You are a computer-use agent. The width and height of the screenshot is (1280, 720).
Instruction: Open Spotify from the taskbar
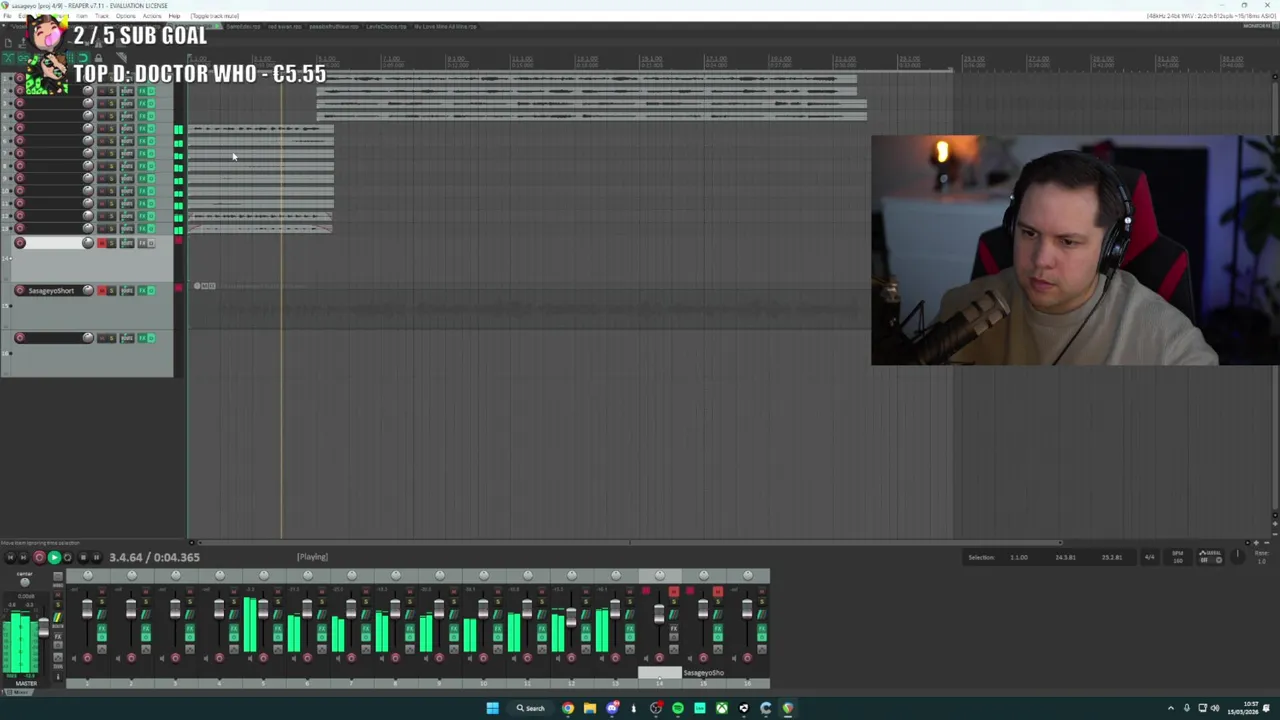[677, 708]
